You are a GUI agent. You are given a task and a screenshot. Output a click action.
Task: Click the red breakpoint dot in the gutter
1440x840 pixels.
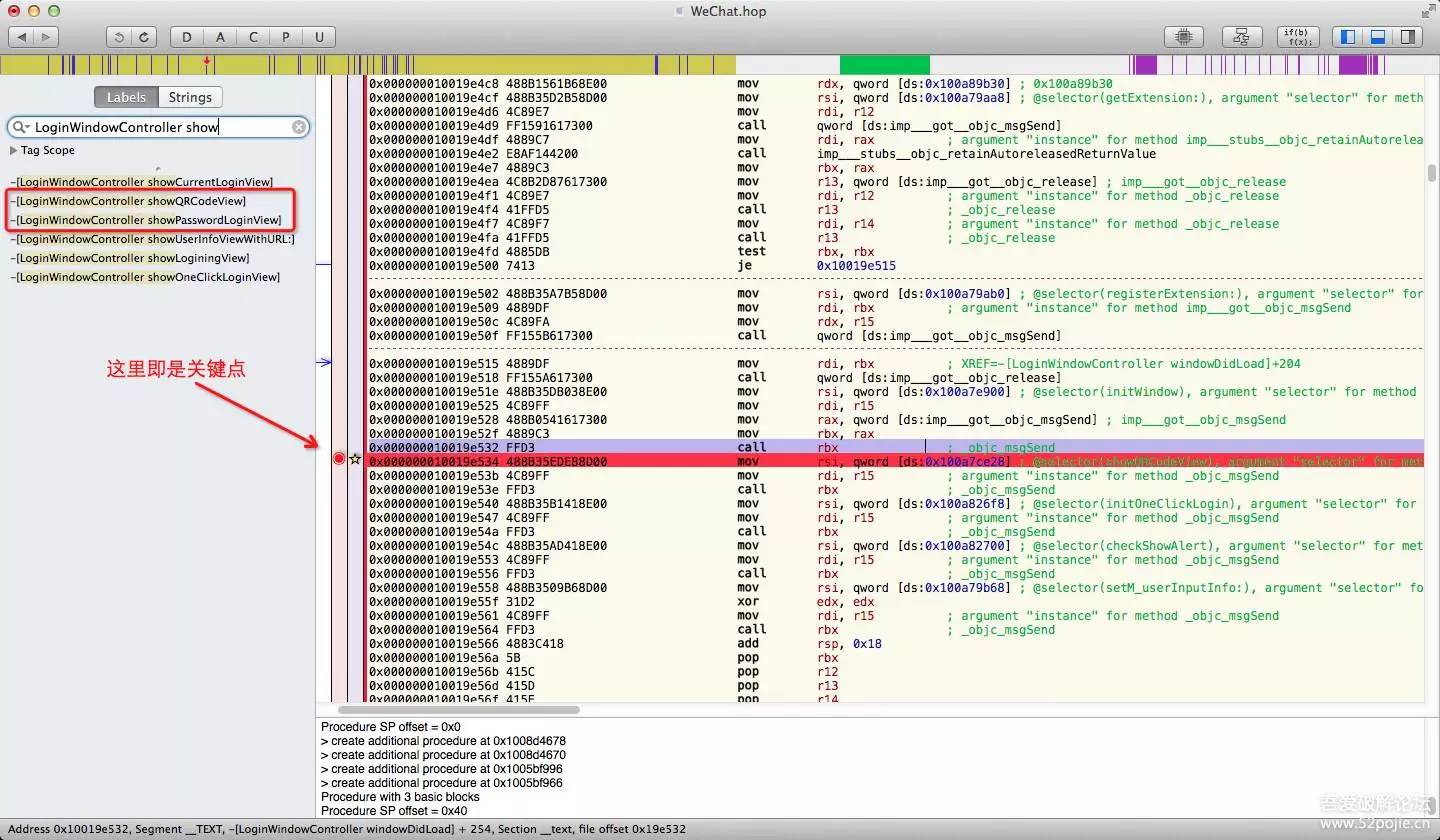(339, 458)
